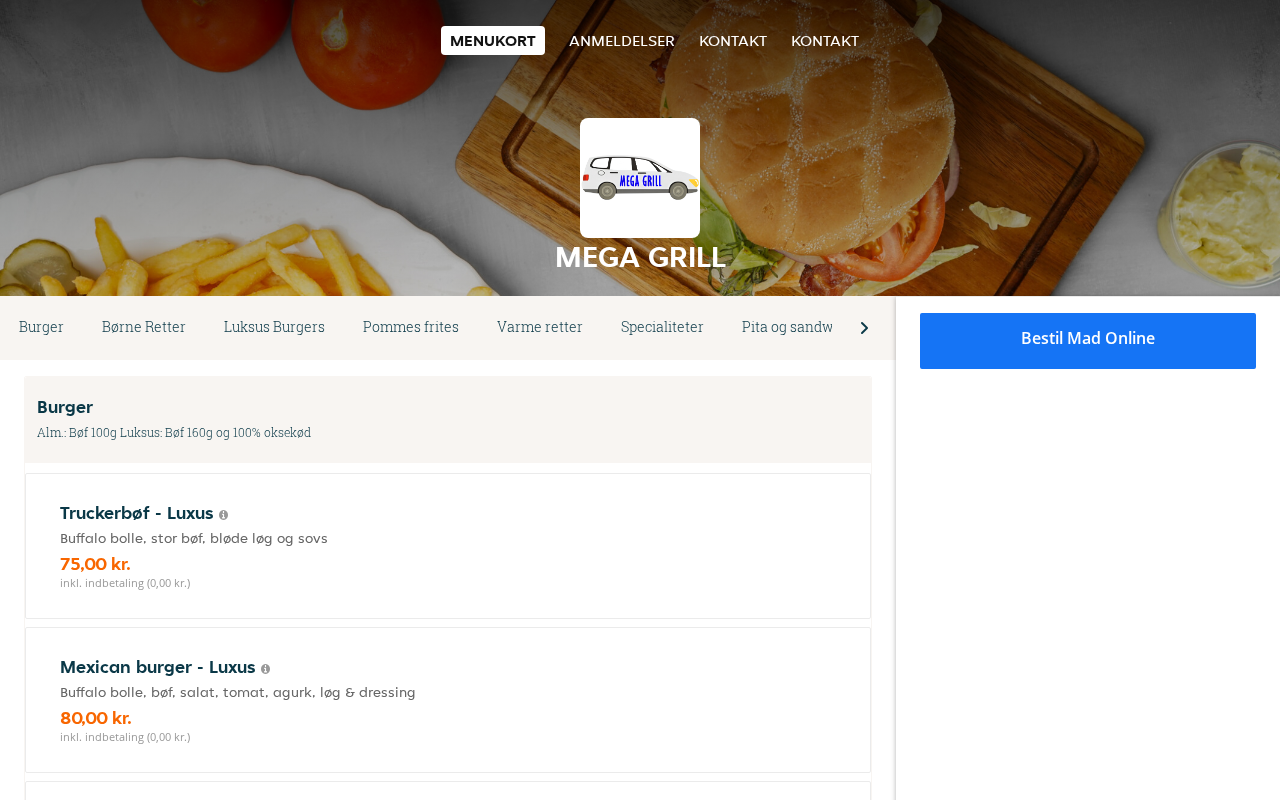The image size is (1280, 800).
Task: Jump to Børne Retter category
Action: (x=144, y=327)
